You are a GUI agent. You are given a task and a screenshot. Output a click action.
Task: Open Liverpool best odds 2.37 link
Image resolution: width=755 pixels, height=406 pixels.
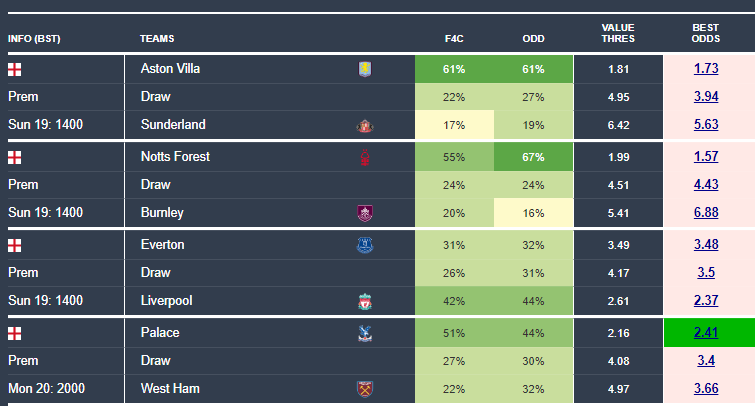pyautogui.click(x=706, y=301)
